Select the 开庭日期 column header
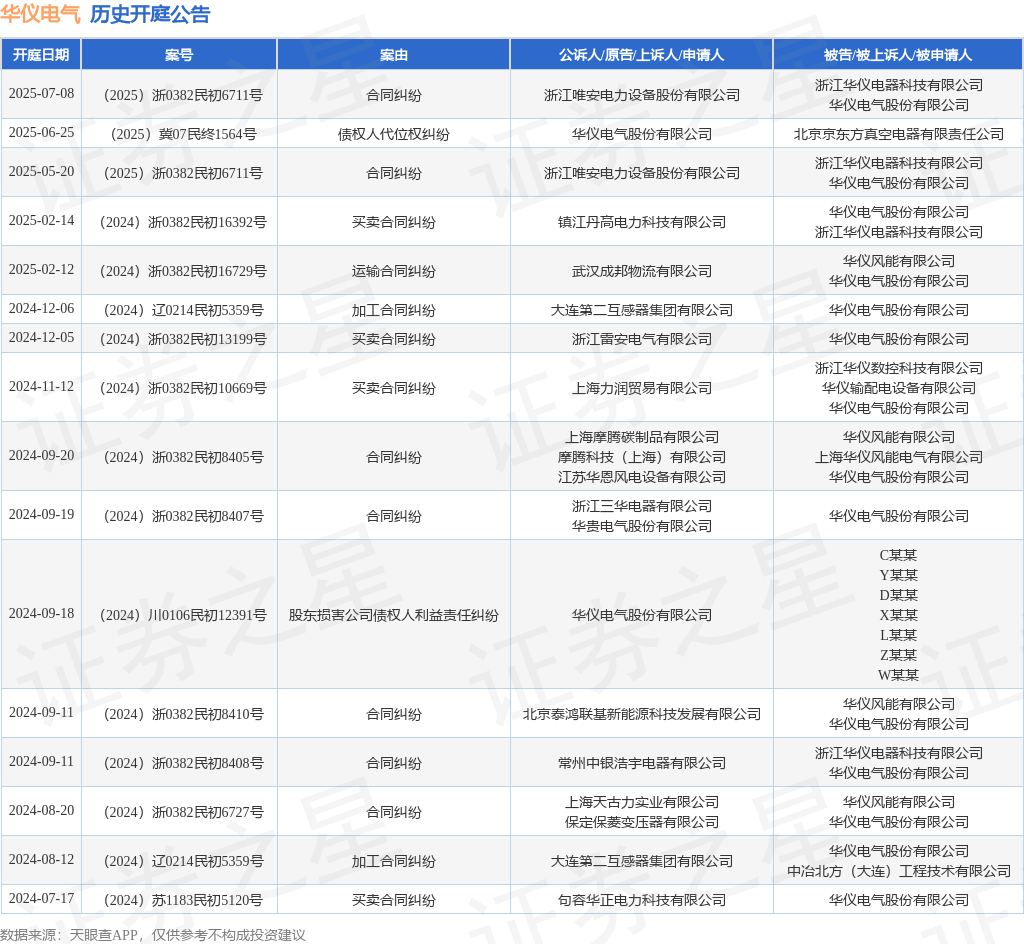 (x=41, y=55)
